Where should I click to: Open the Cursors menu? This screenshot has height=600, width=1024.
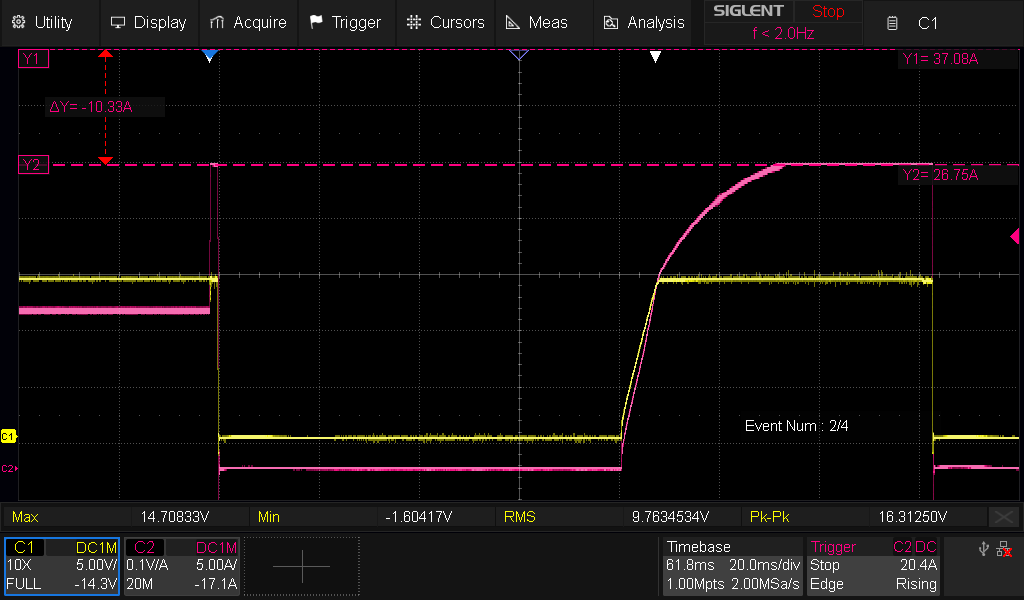tap(445, 22)
